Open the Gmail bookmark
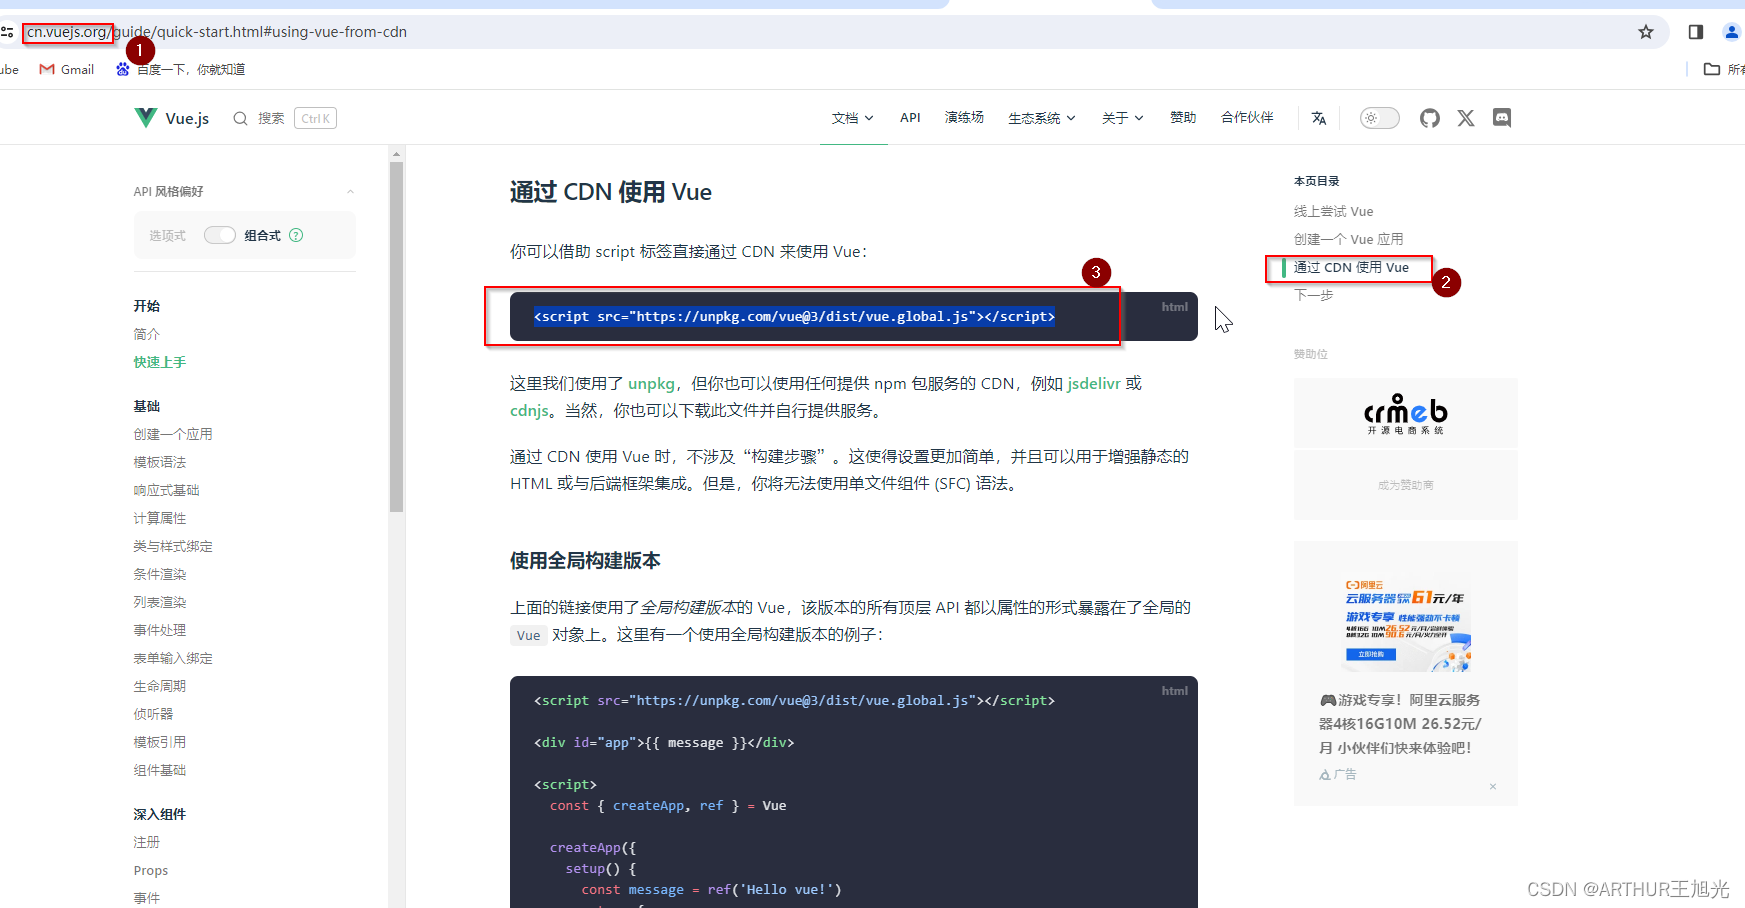This screenshot has height=908, width=1745. tap(66, 69)
